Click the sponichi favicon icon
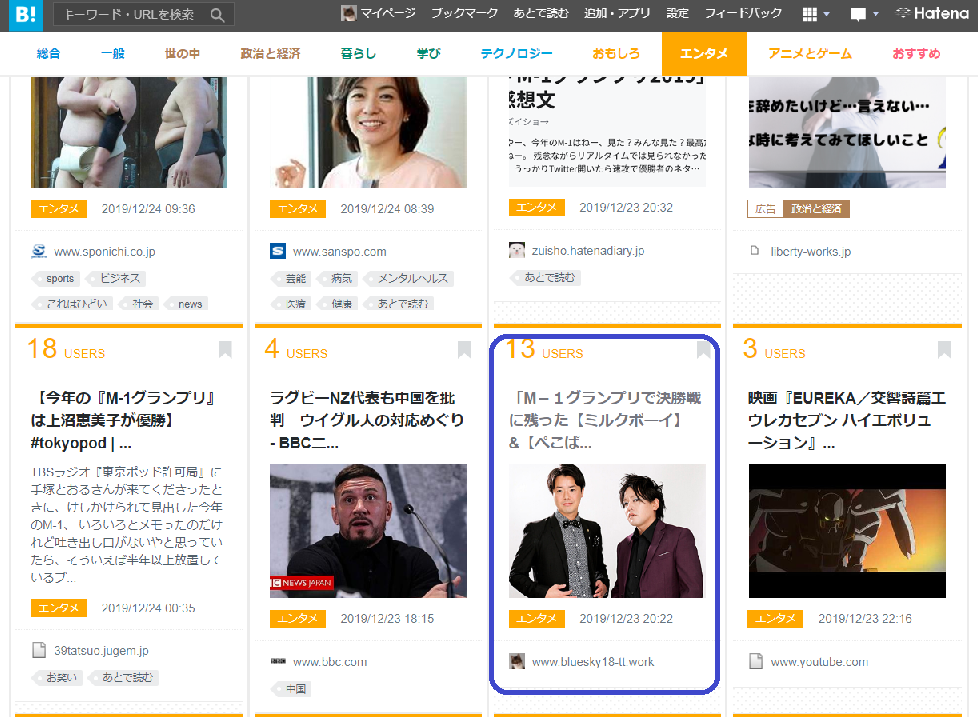 [39, 251]
